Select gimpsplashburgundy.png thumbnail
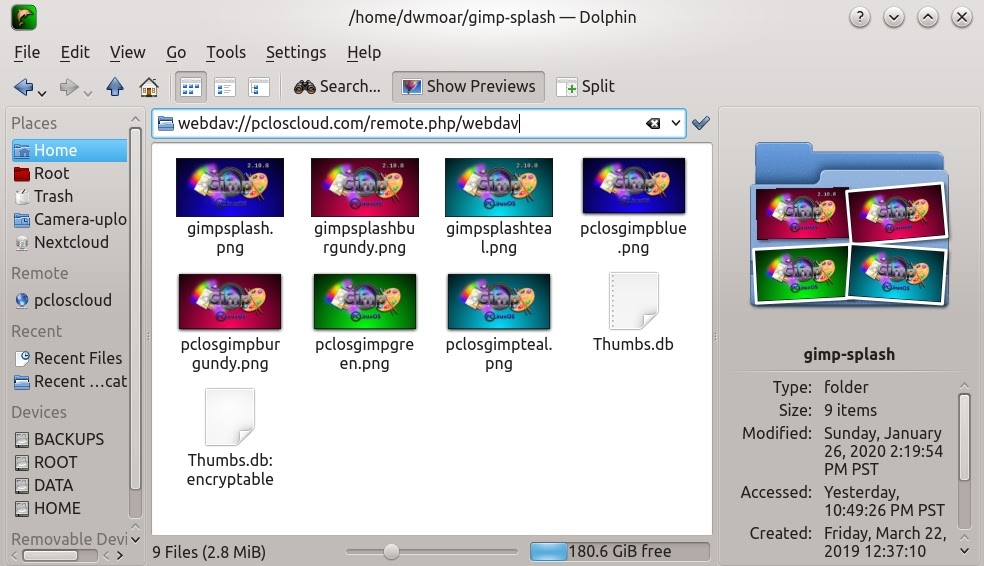Screen dimensions: 984x566 click(x=365, y=187)
